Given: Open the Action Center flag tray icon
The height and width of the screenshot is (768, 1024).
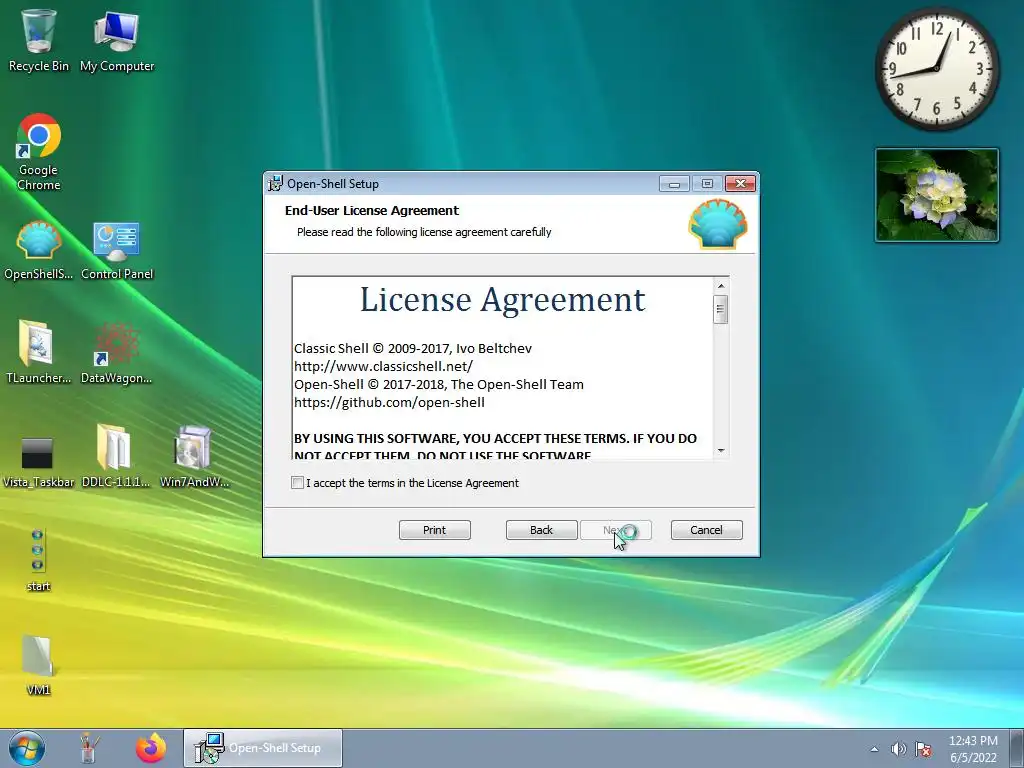Looking at the screenshot, I should click(923, 749).
